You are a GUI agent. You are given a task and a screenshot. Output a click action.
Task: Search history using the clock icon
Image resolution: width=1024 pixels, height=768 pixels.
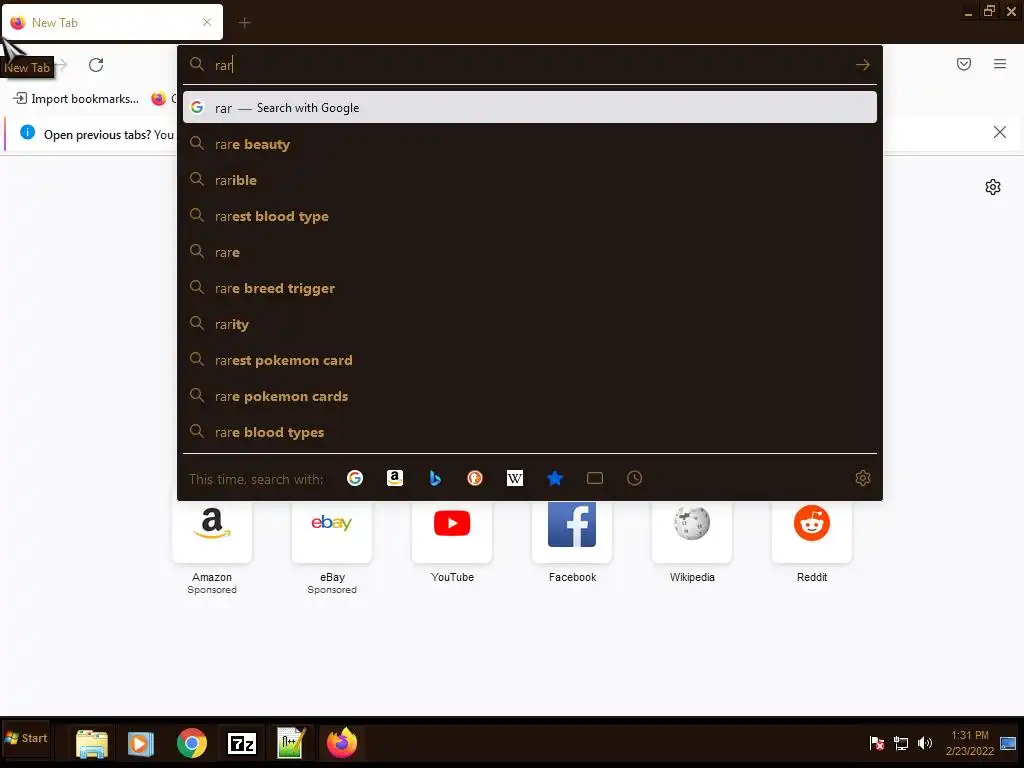pyautogui.click(x=635, y=478)
